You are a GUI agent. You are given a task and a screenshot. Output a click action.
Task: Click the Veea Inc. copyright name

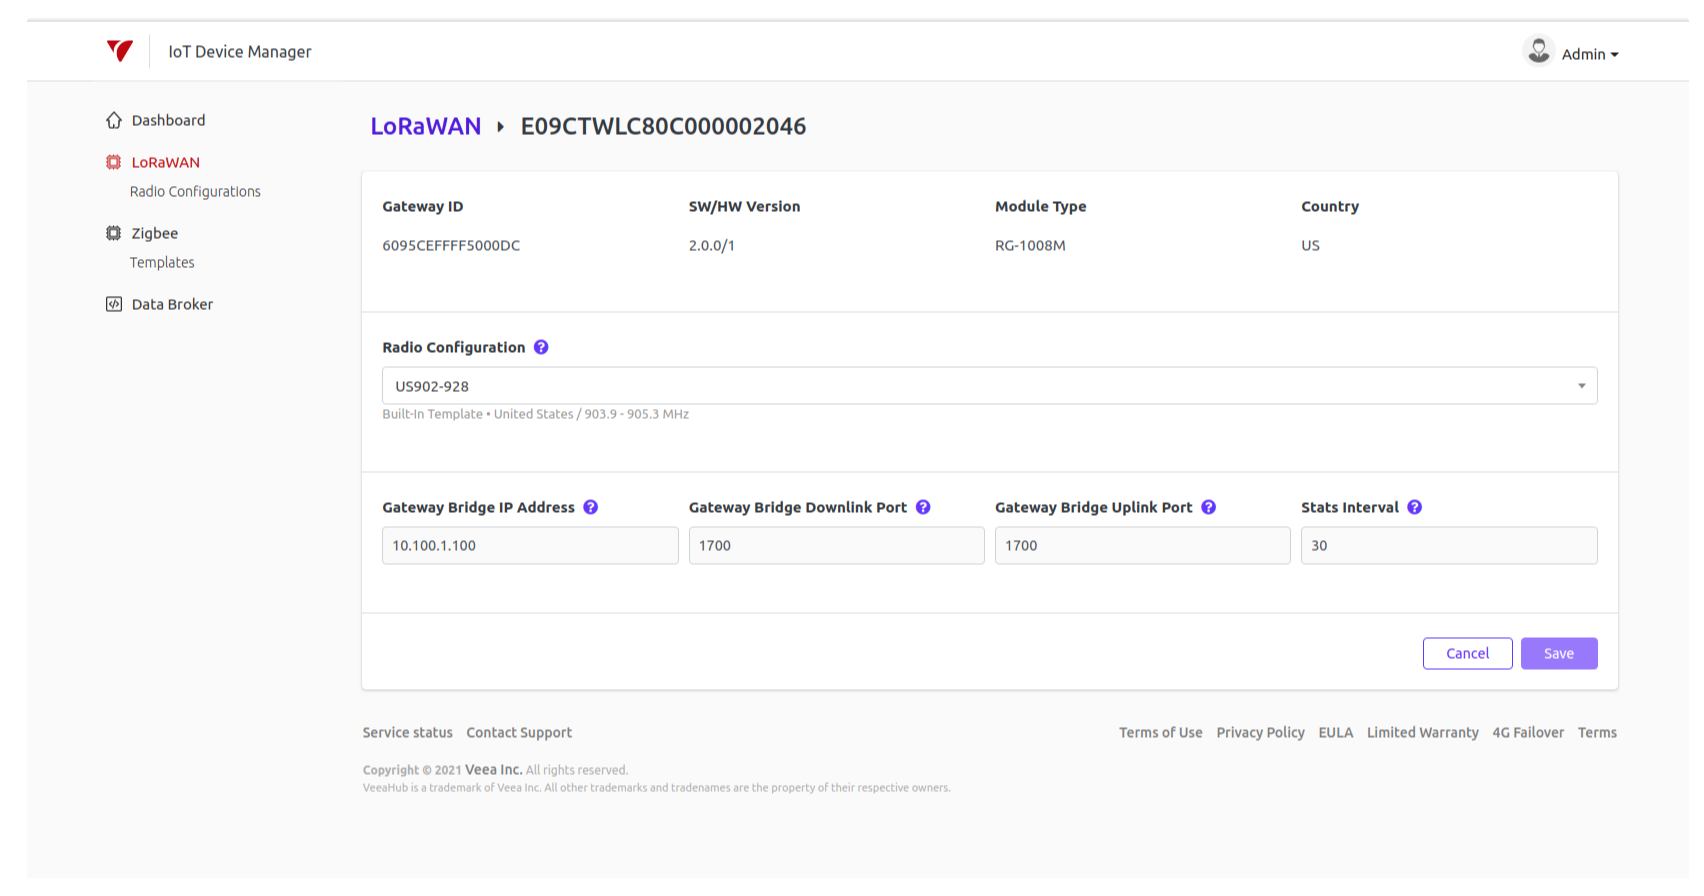tap(493, 770)
